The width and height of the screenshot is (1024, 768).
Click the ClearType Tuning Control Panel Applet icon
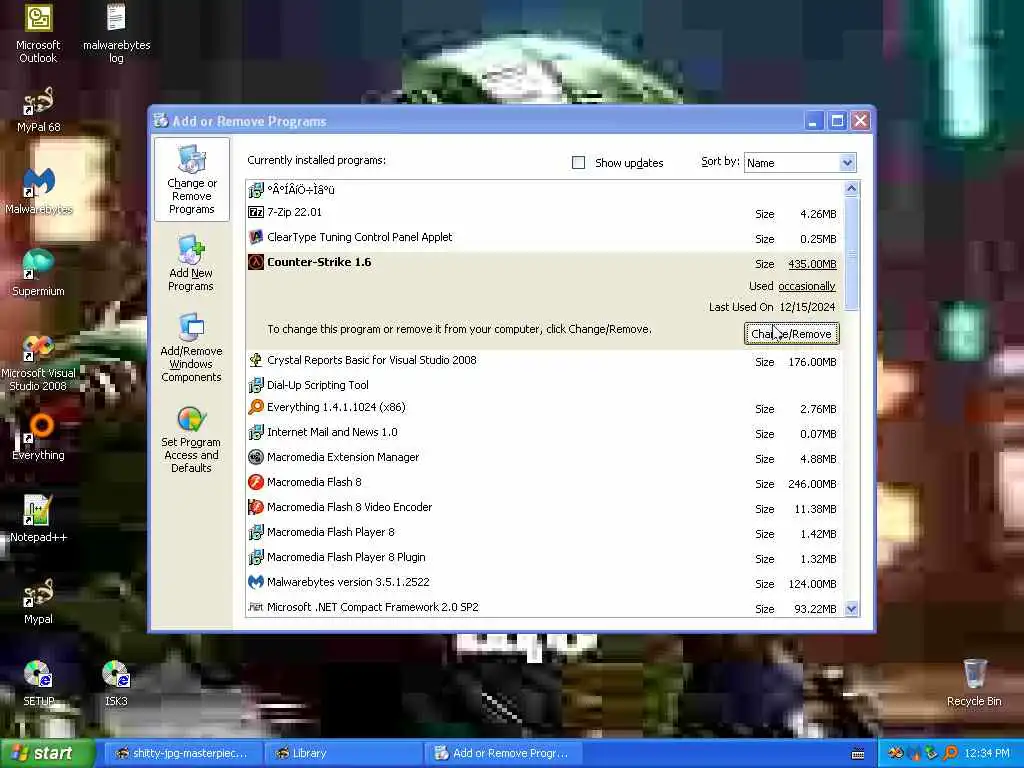click(x=256, y=237)
